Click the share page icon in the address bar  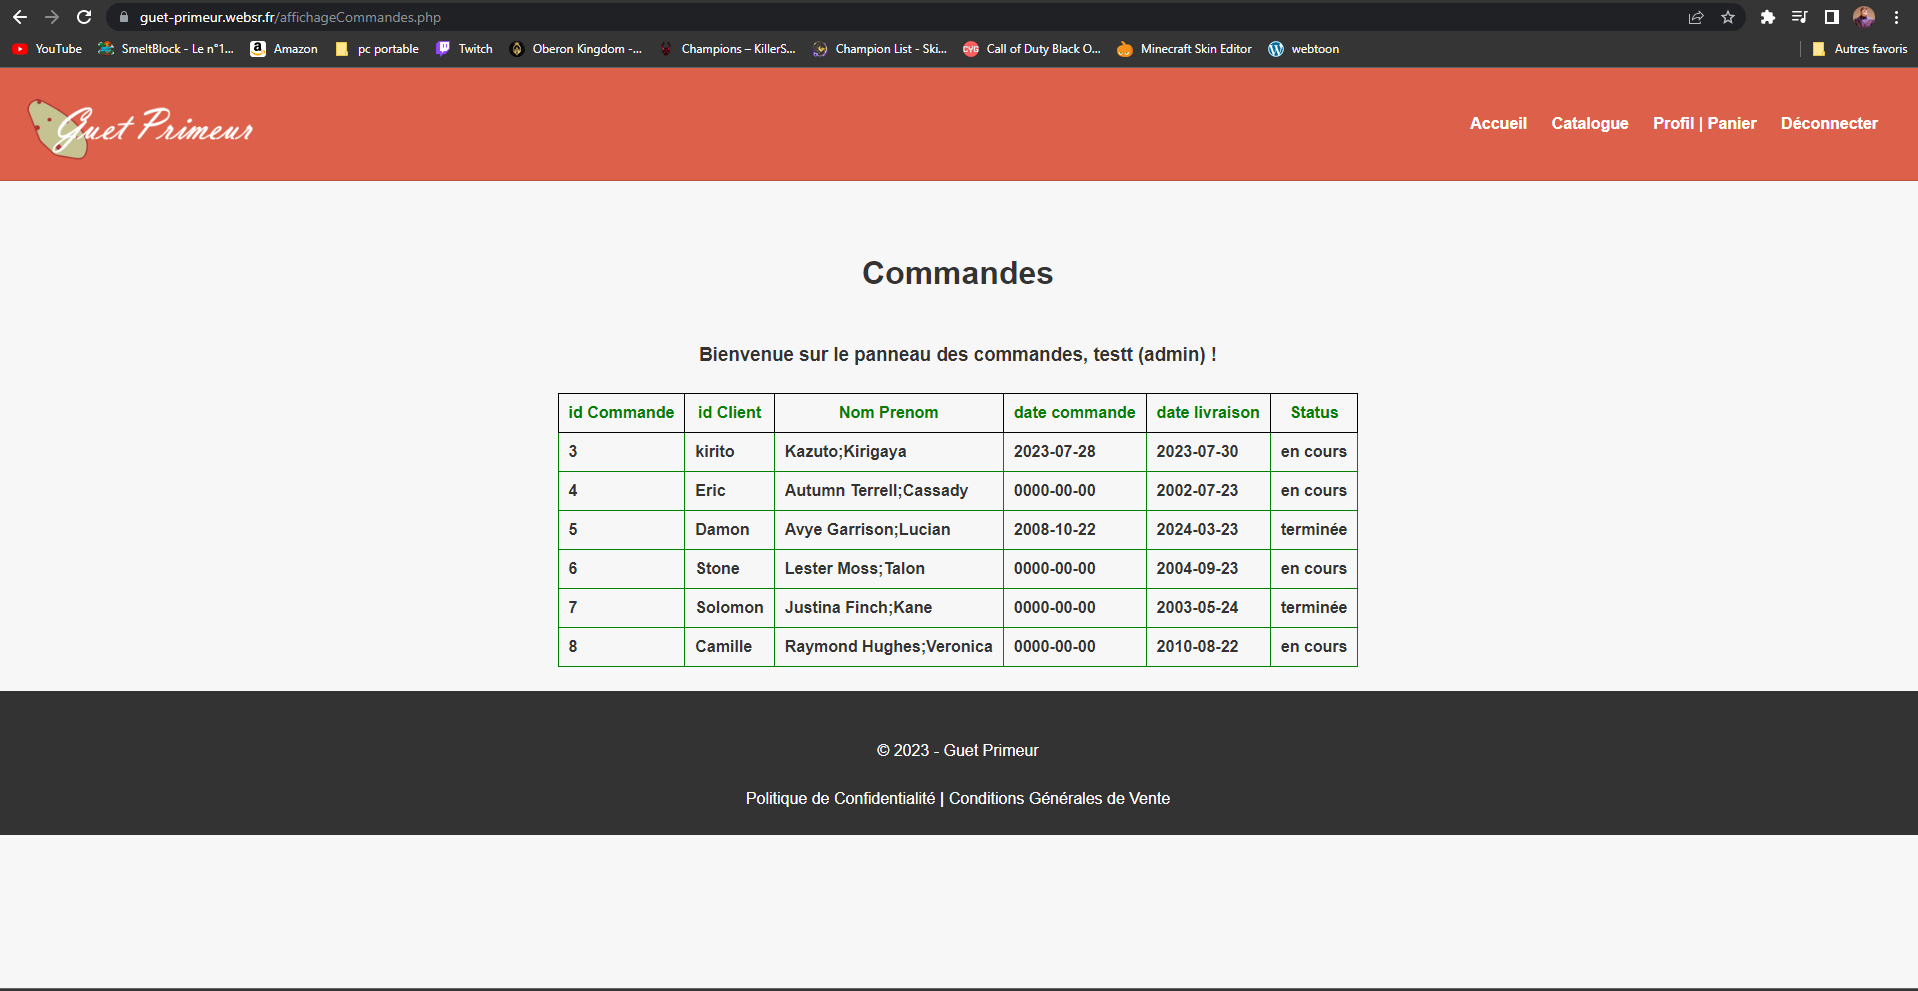(x=1696, y=17)
